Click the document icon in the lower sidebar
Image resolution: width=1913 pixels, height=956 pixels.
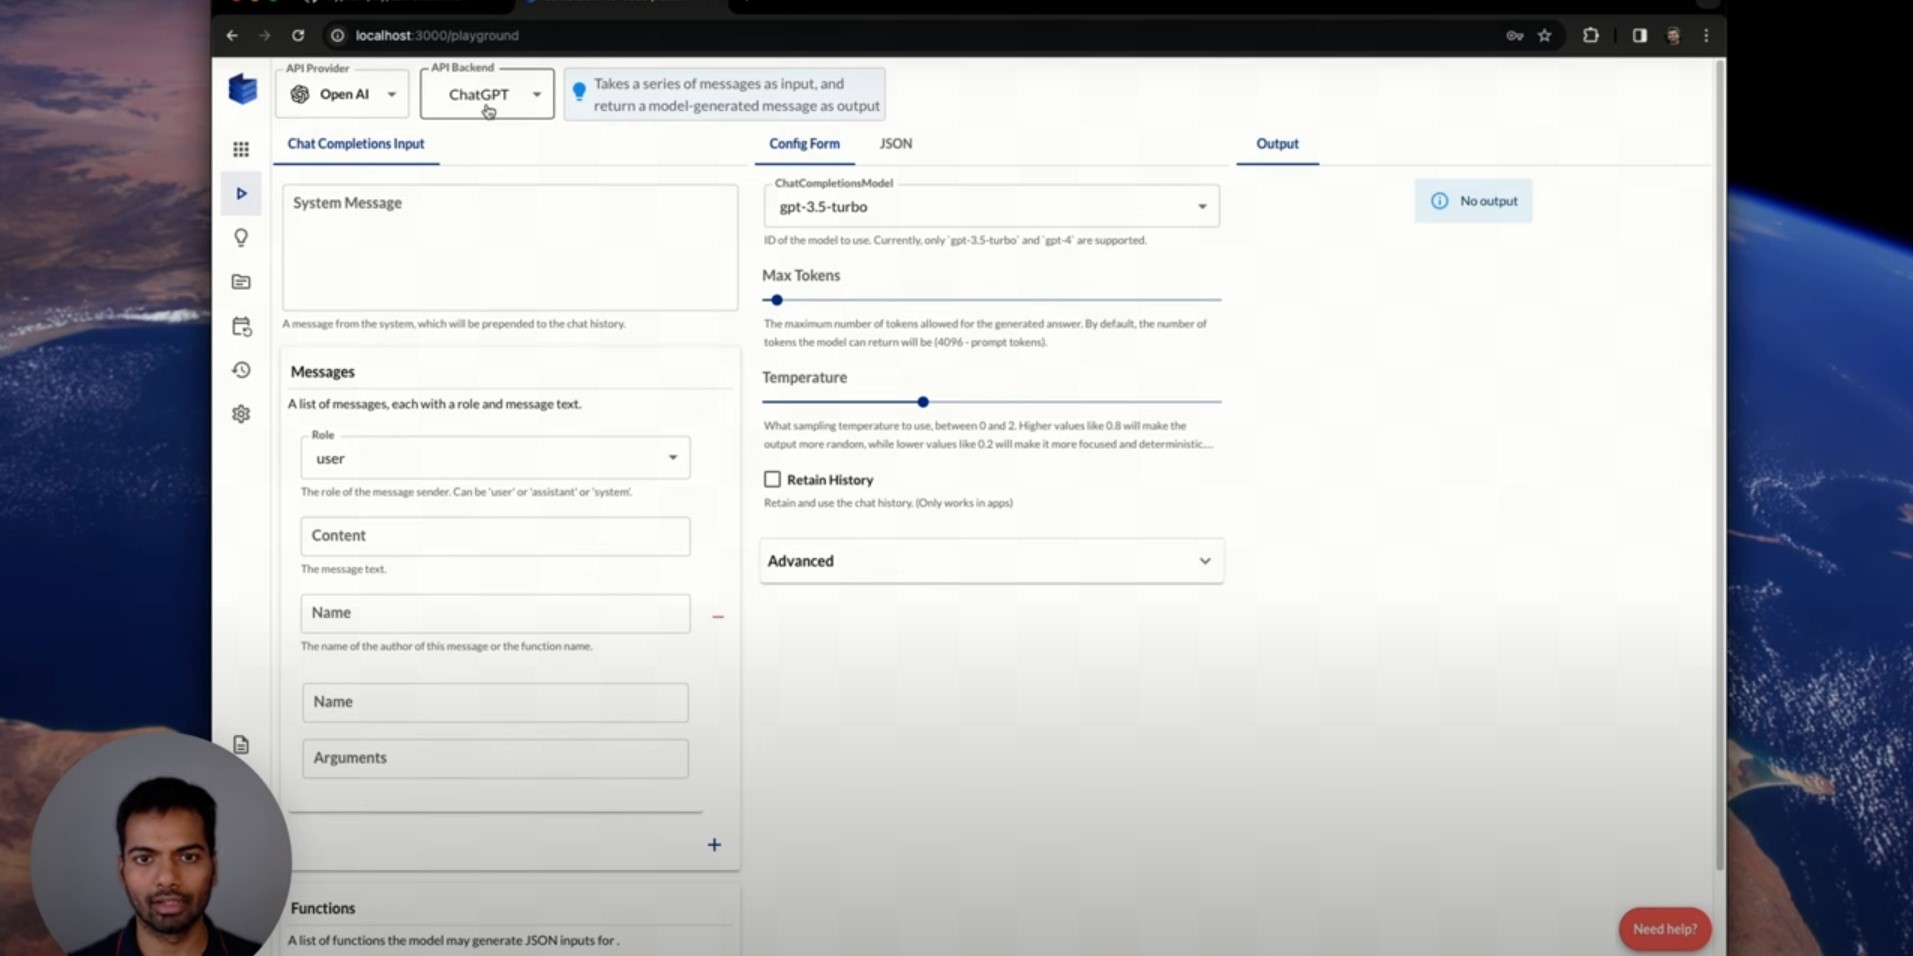point(241,744)
